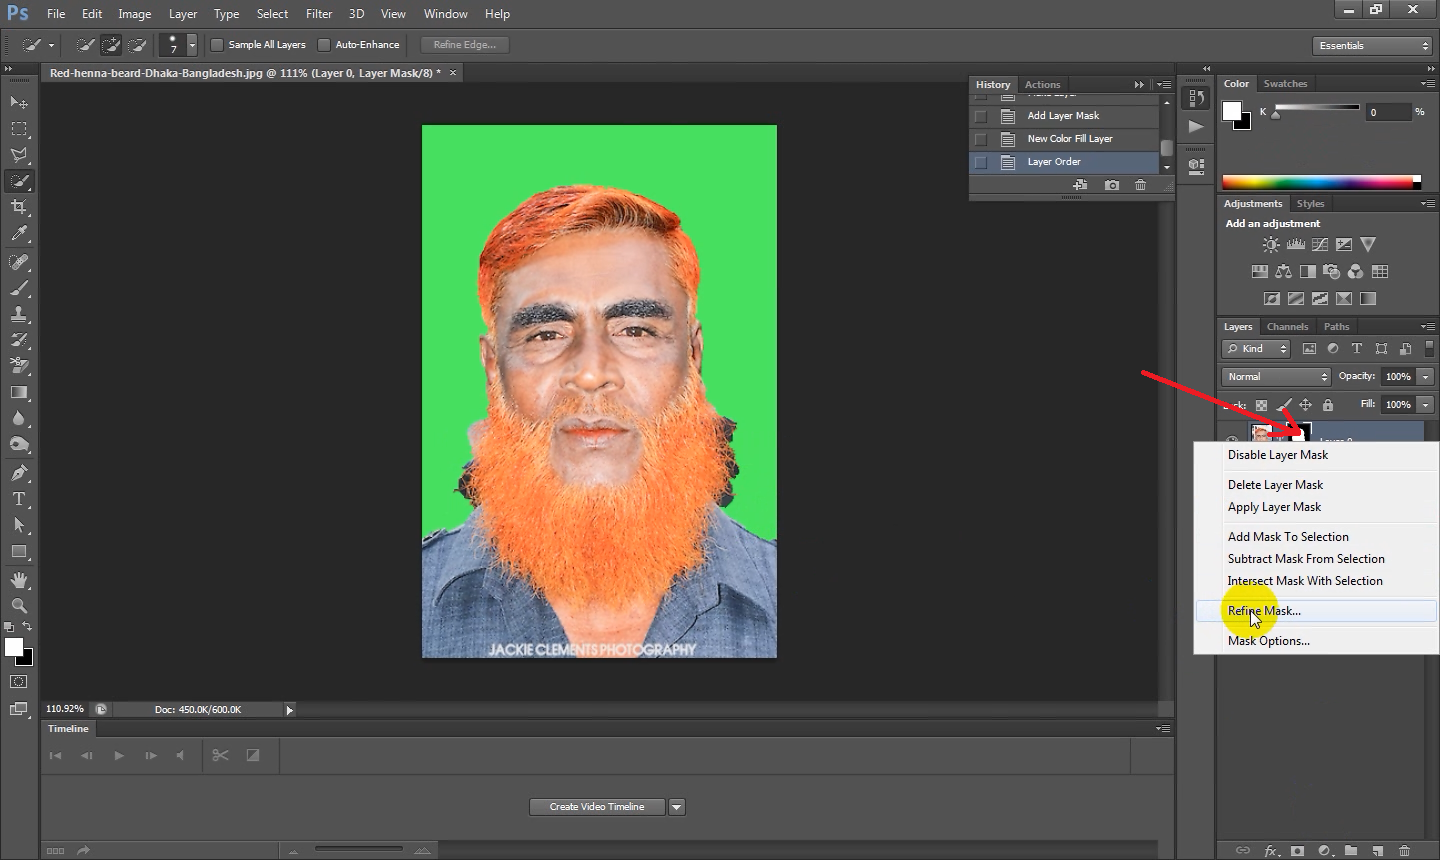Click the Create Video Timeline button
1440x860 pixels.
597,807
